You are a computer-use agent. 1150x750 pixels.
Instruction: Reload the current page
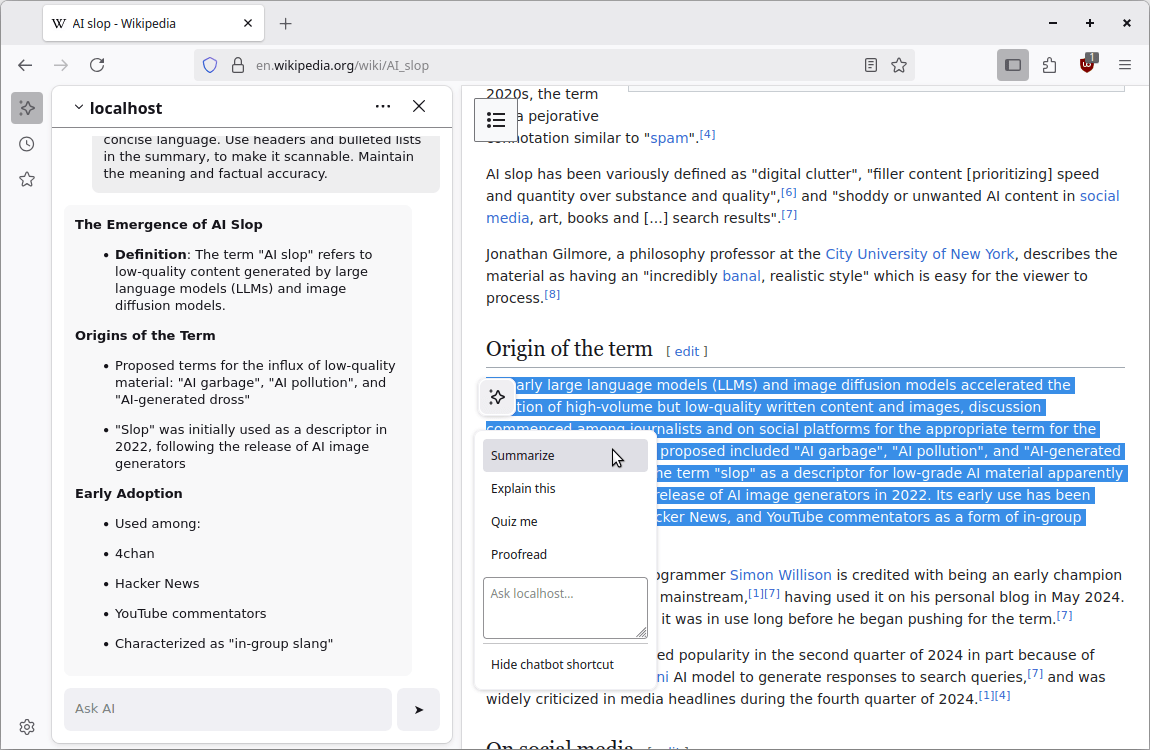97,65
